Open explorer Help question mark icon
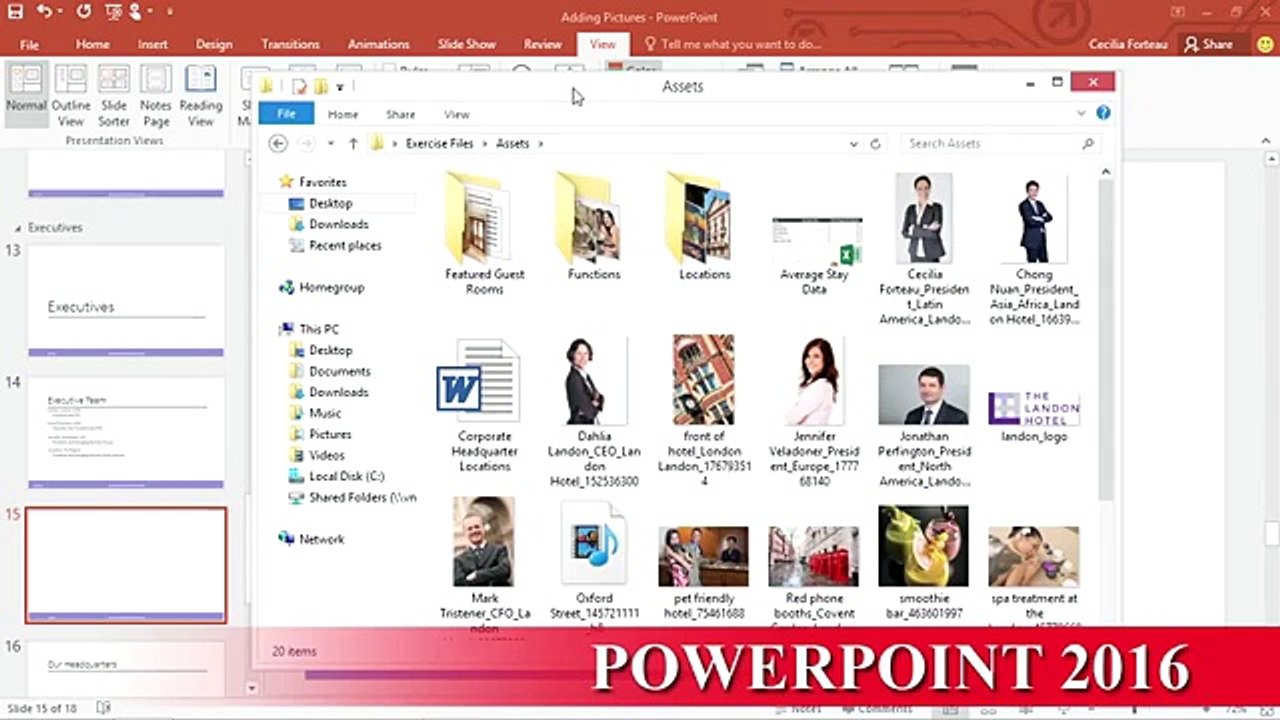Viewport: 1280px width, 720px height. click(1103, 113)
